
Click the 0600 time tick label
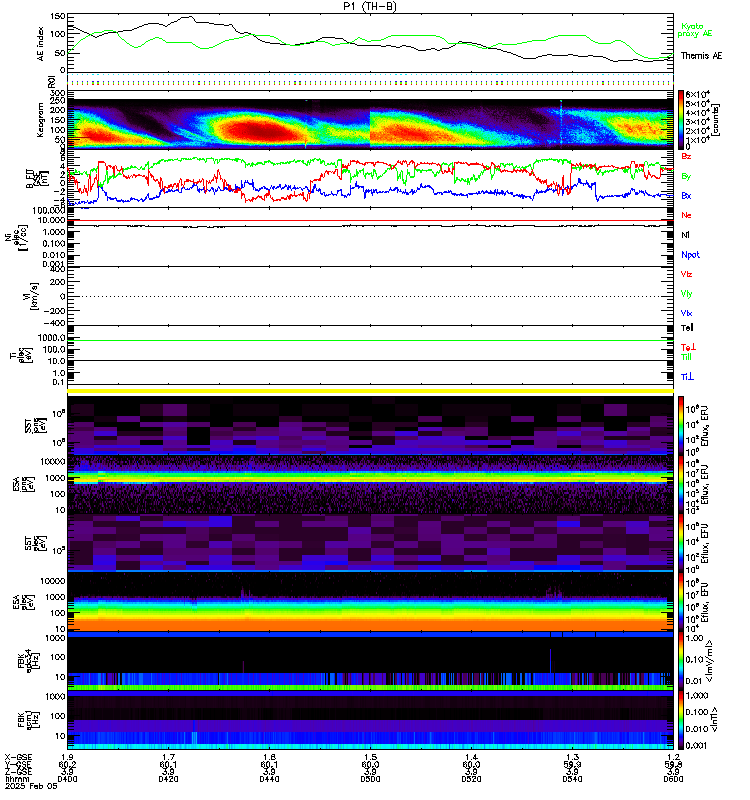[673, 779]
